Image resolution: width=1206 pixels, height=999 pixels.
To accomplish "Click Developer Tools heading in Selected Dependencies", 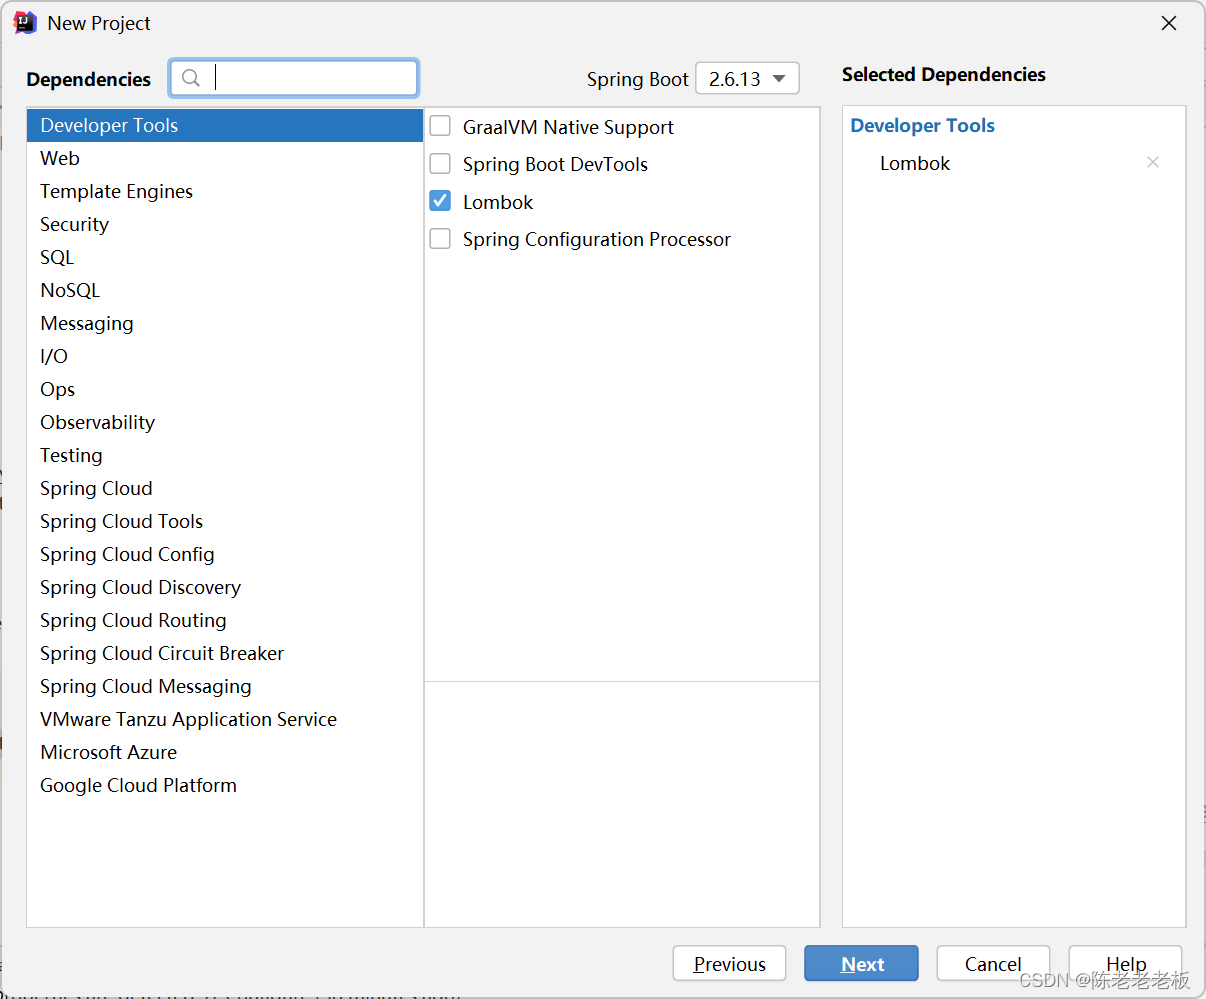I will coord(922,125).
